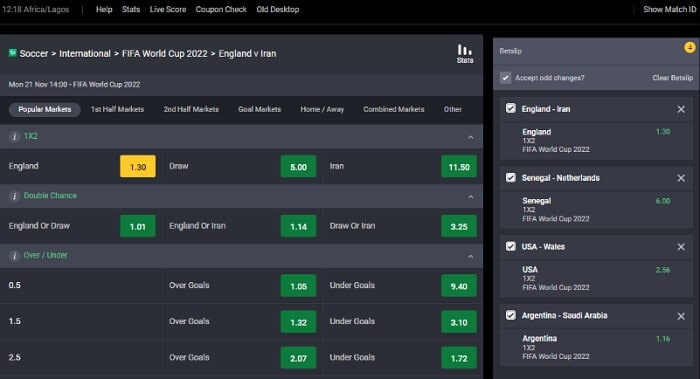Uncheck Senegal - Netherlands selection checkbox
700x379 pixels.
(x=511, y=177)
